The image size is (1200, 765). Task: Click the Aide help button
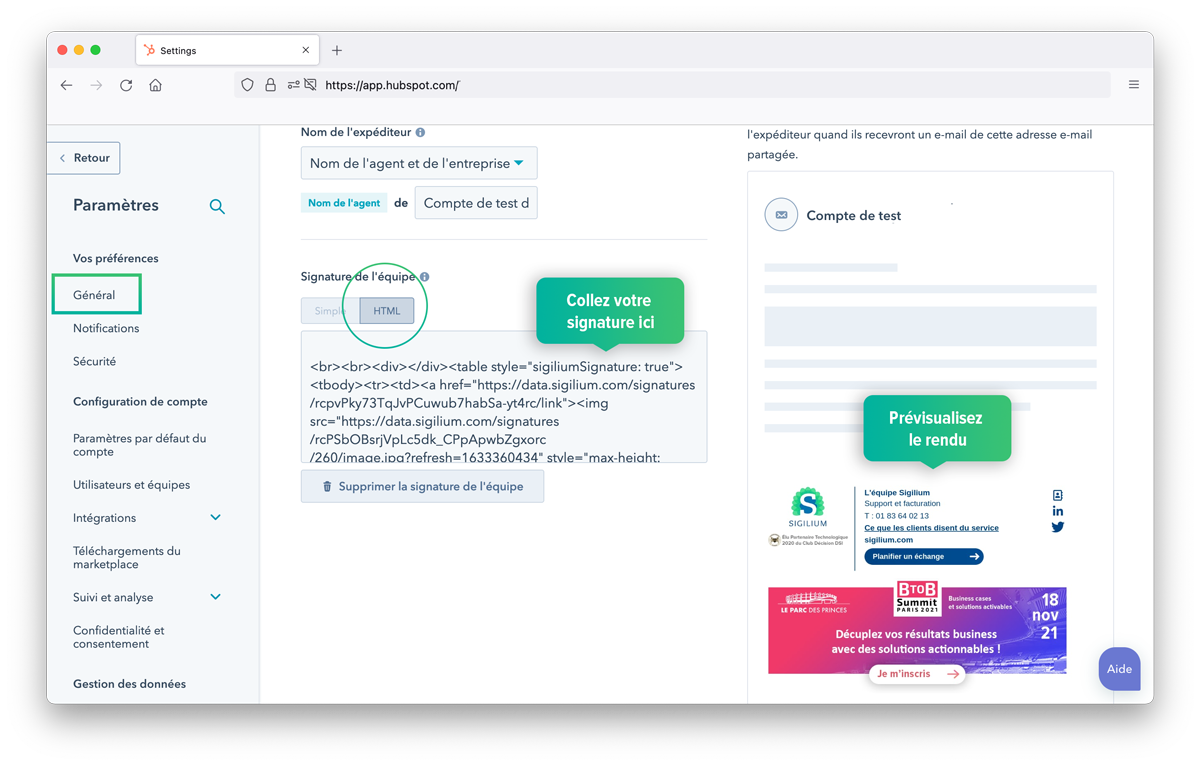[1119, 669]
